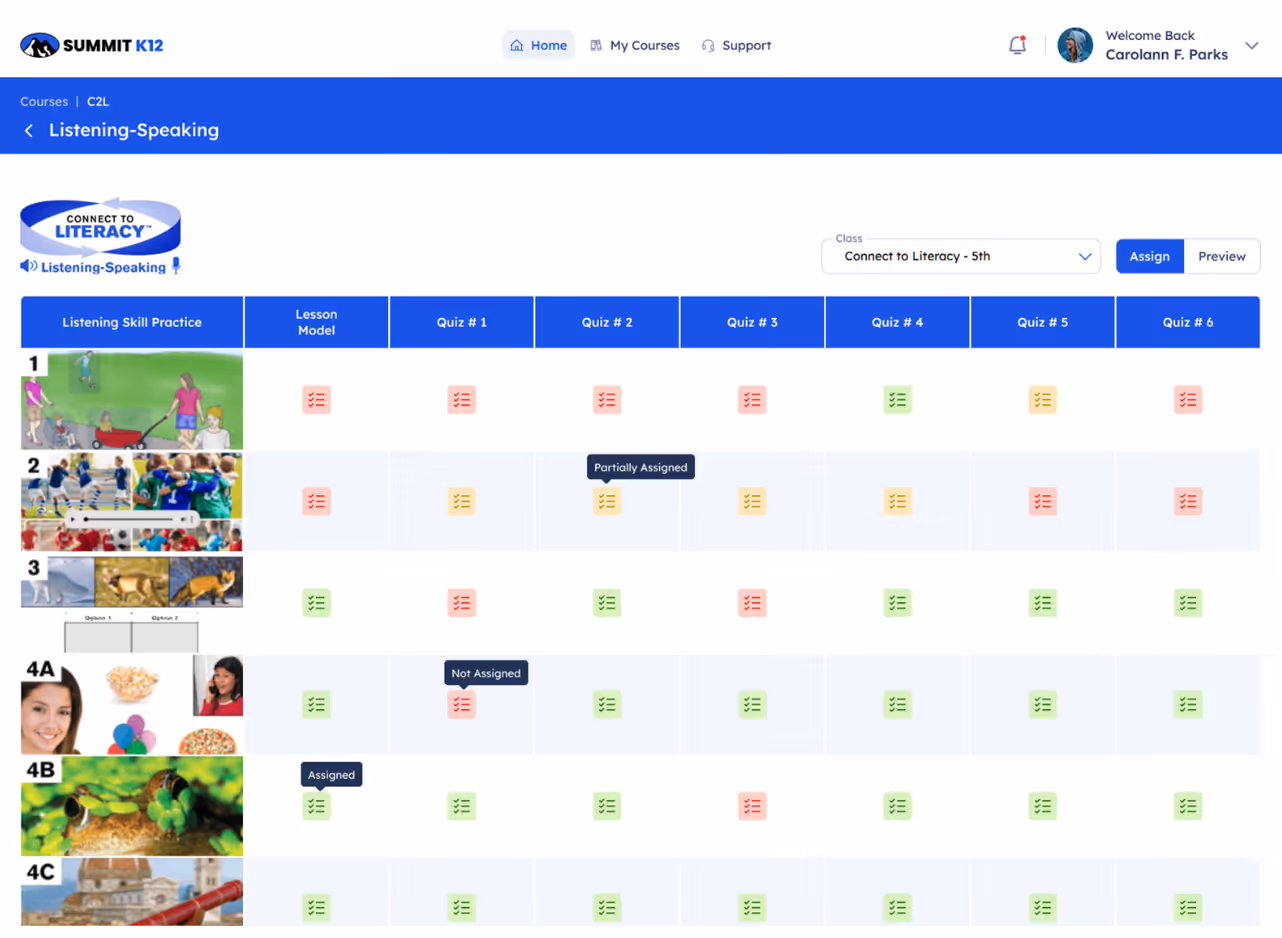Image resolution: width=1282 pixels, height=938 pixels.
Task: Open lesson 4A thumbnail with popcorn
Action: tap(132, 705)
